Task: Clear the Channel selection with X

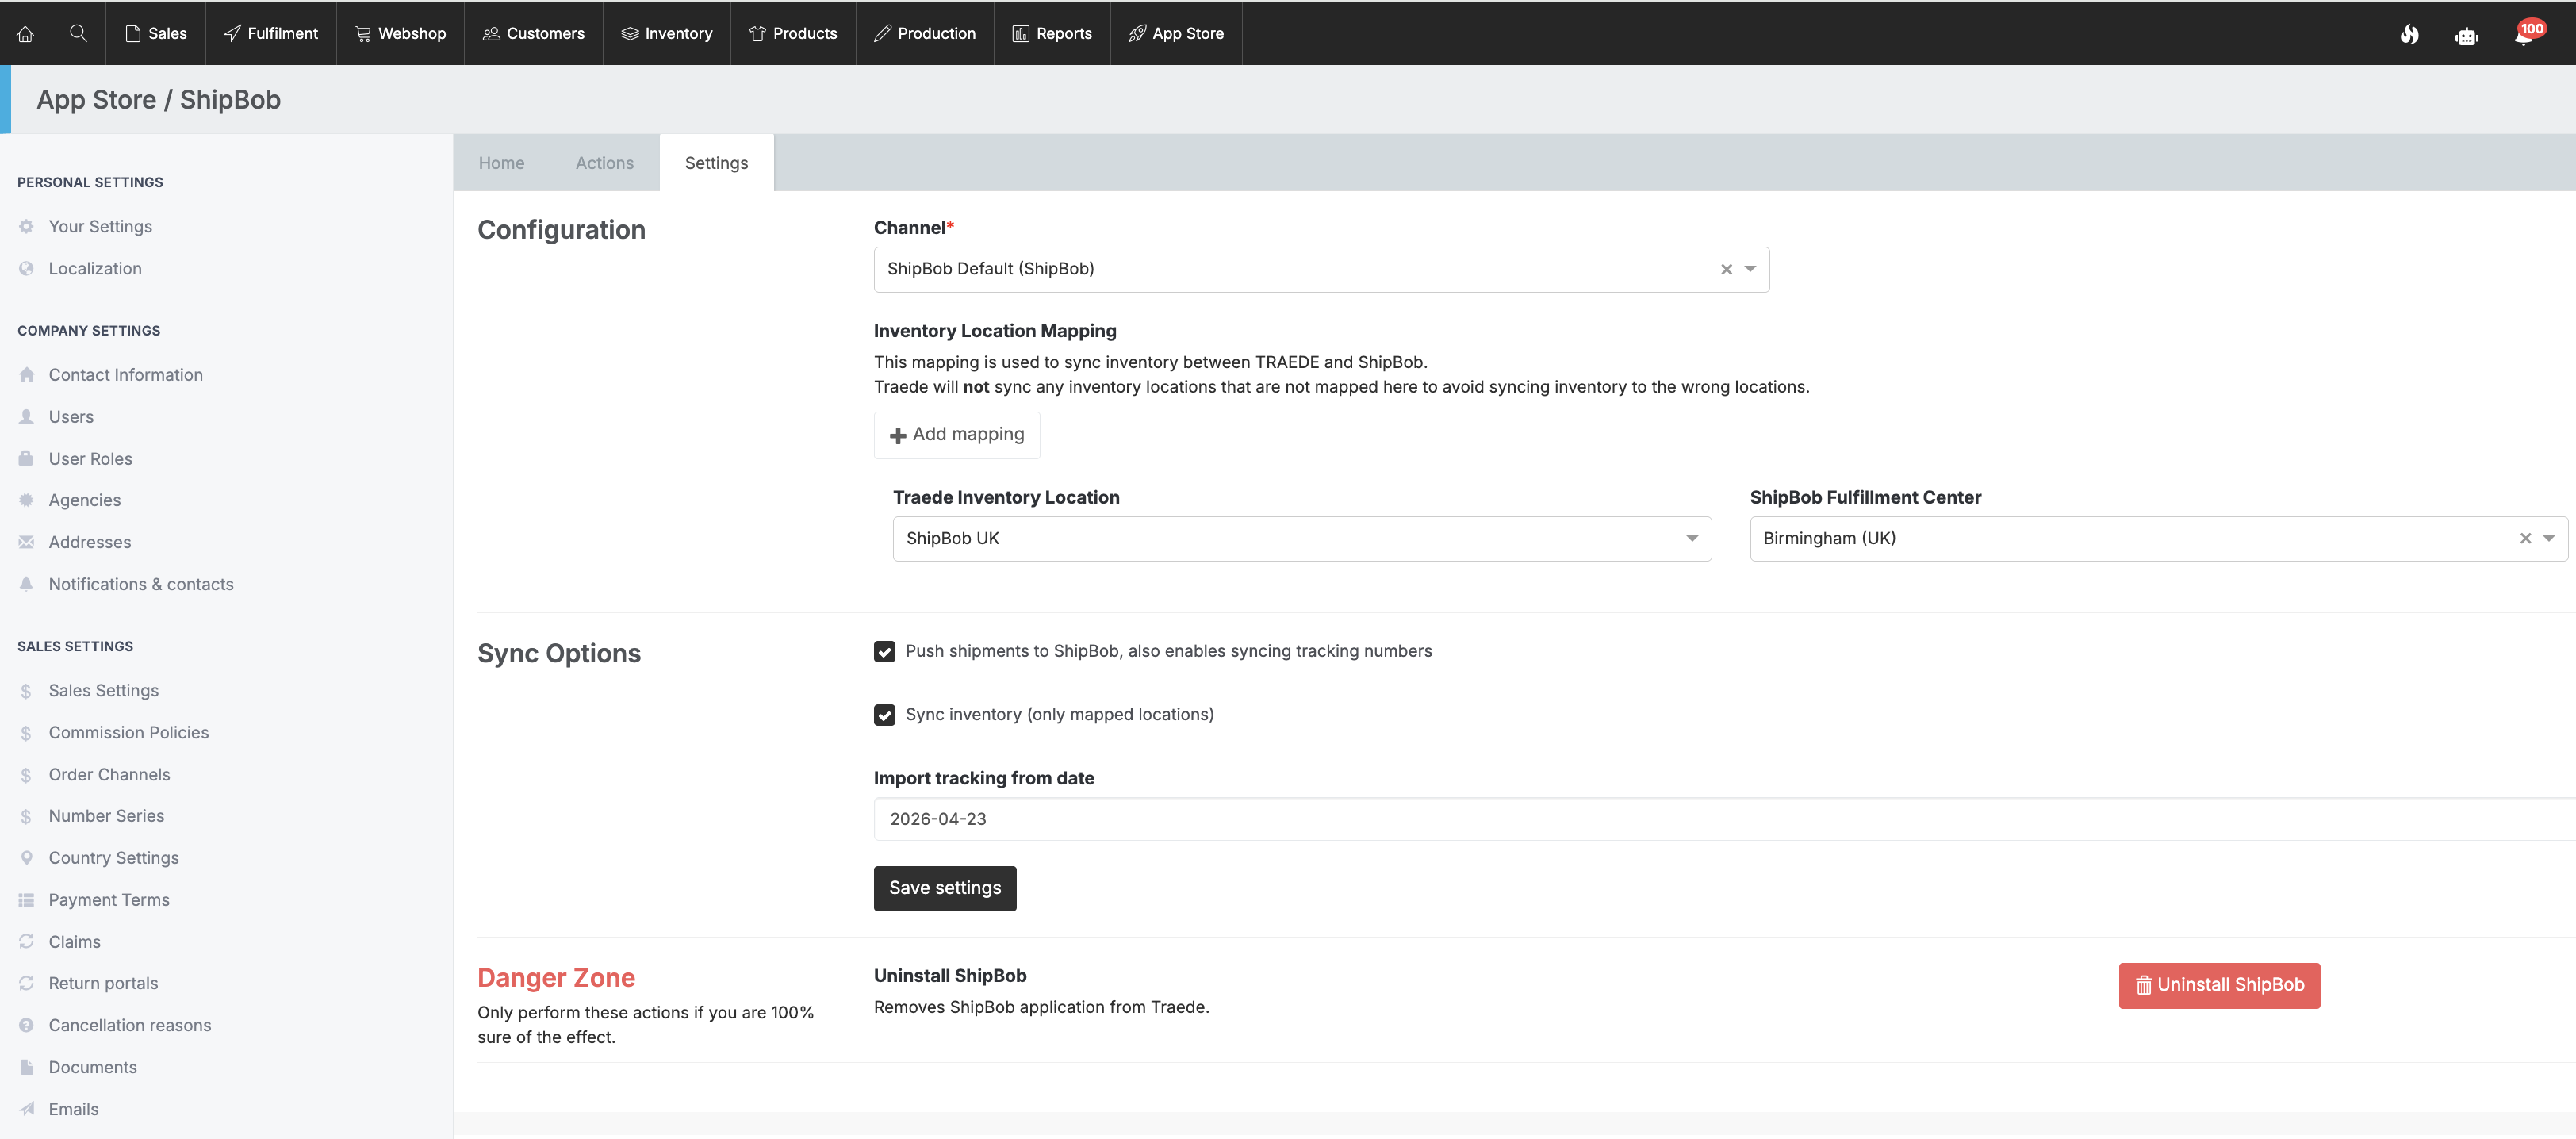Action: pyautogui.click(x=1726, y=269)
